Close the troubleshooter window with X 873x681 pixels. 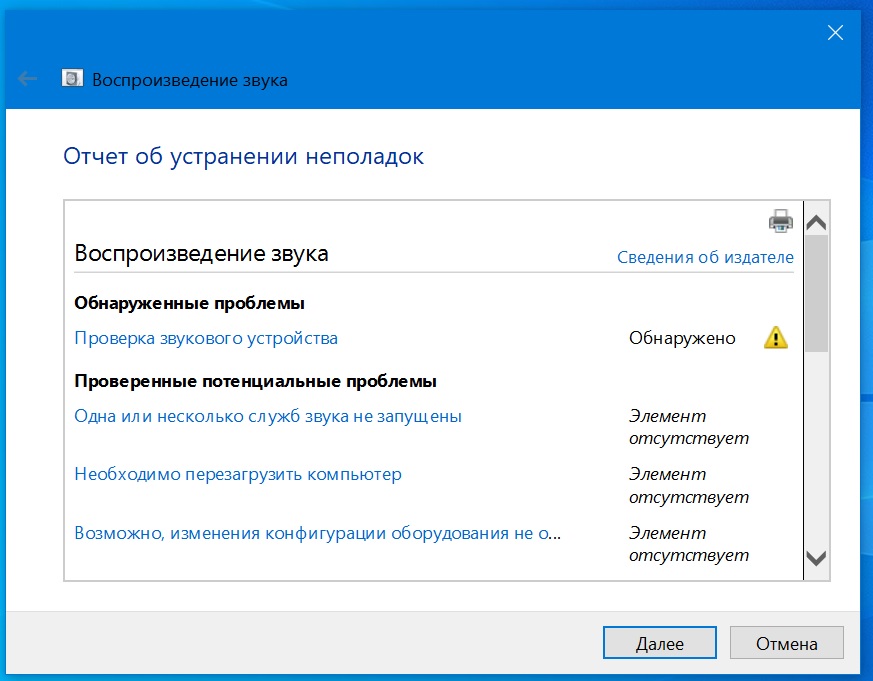tap(835, 33)
